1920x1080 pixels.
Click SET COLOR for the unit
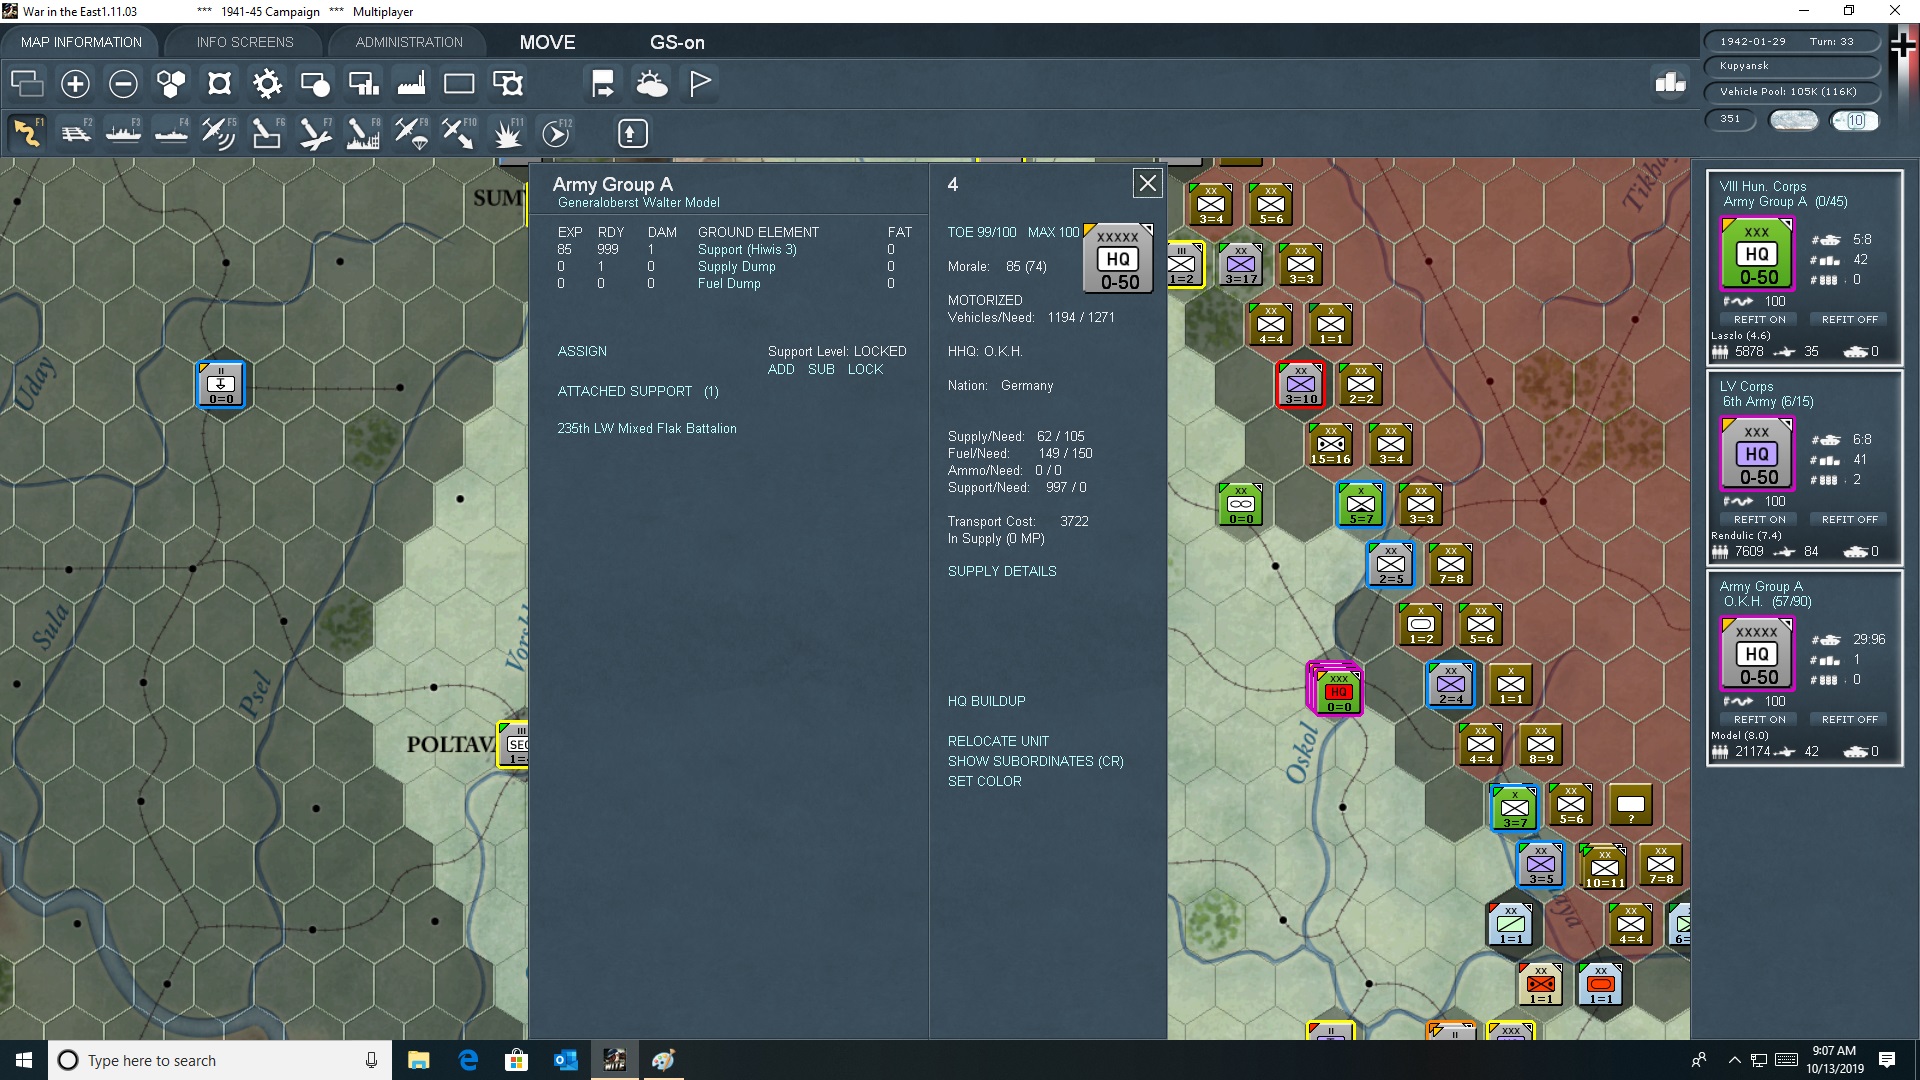pos(984,782)
